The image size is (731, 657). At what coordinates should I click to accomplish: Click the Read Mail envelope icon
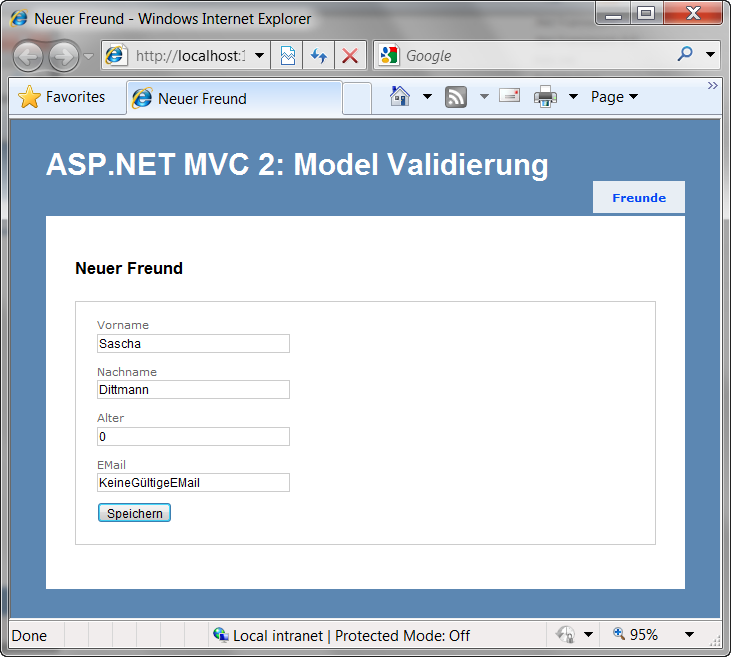click(510, 96)
